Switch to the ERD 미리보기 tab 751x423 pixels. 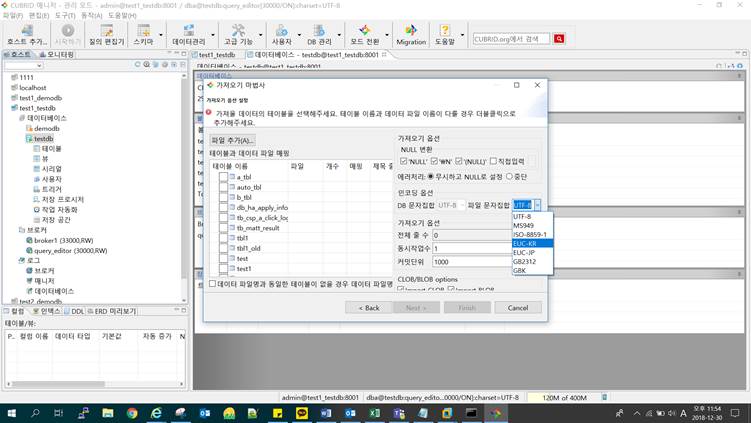[111, 311]
